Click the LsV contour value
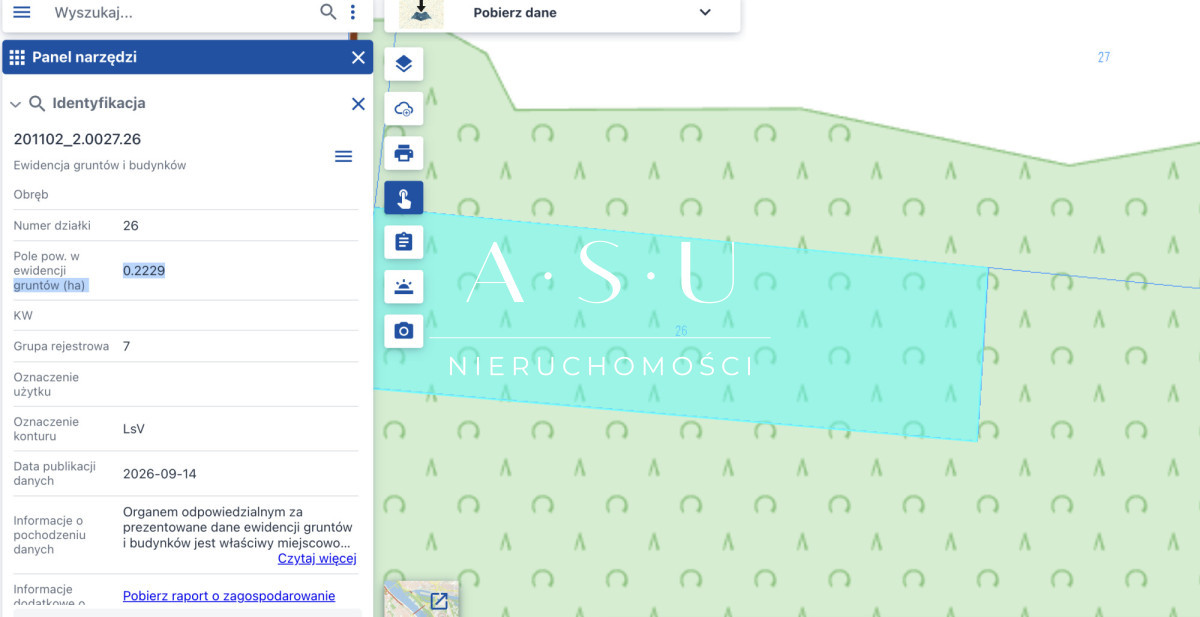Image resolution: width=1200 pixels, height=617 pixels. tap(134, 429)
